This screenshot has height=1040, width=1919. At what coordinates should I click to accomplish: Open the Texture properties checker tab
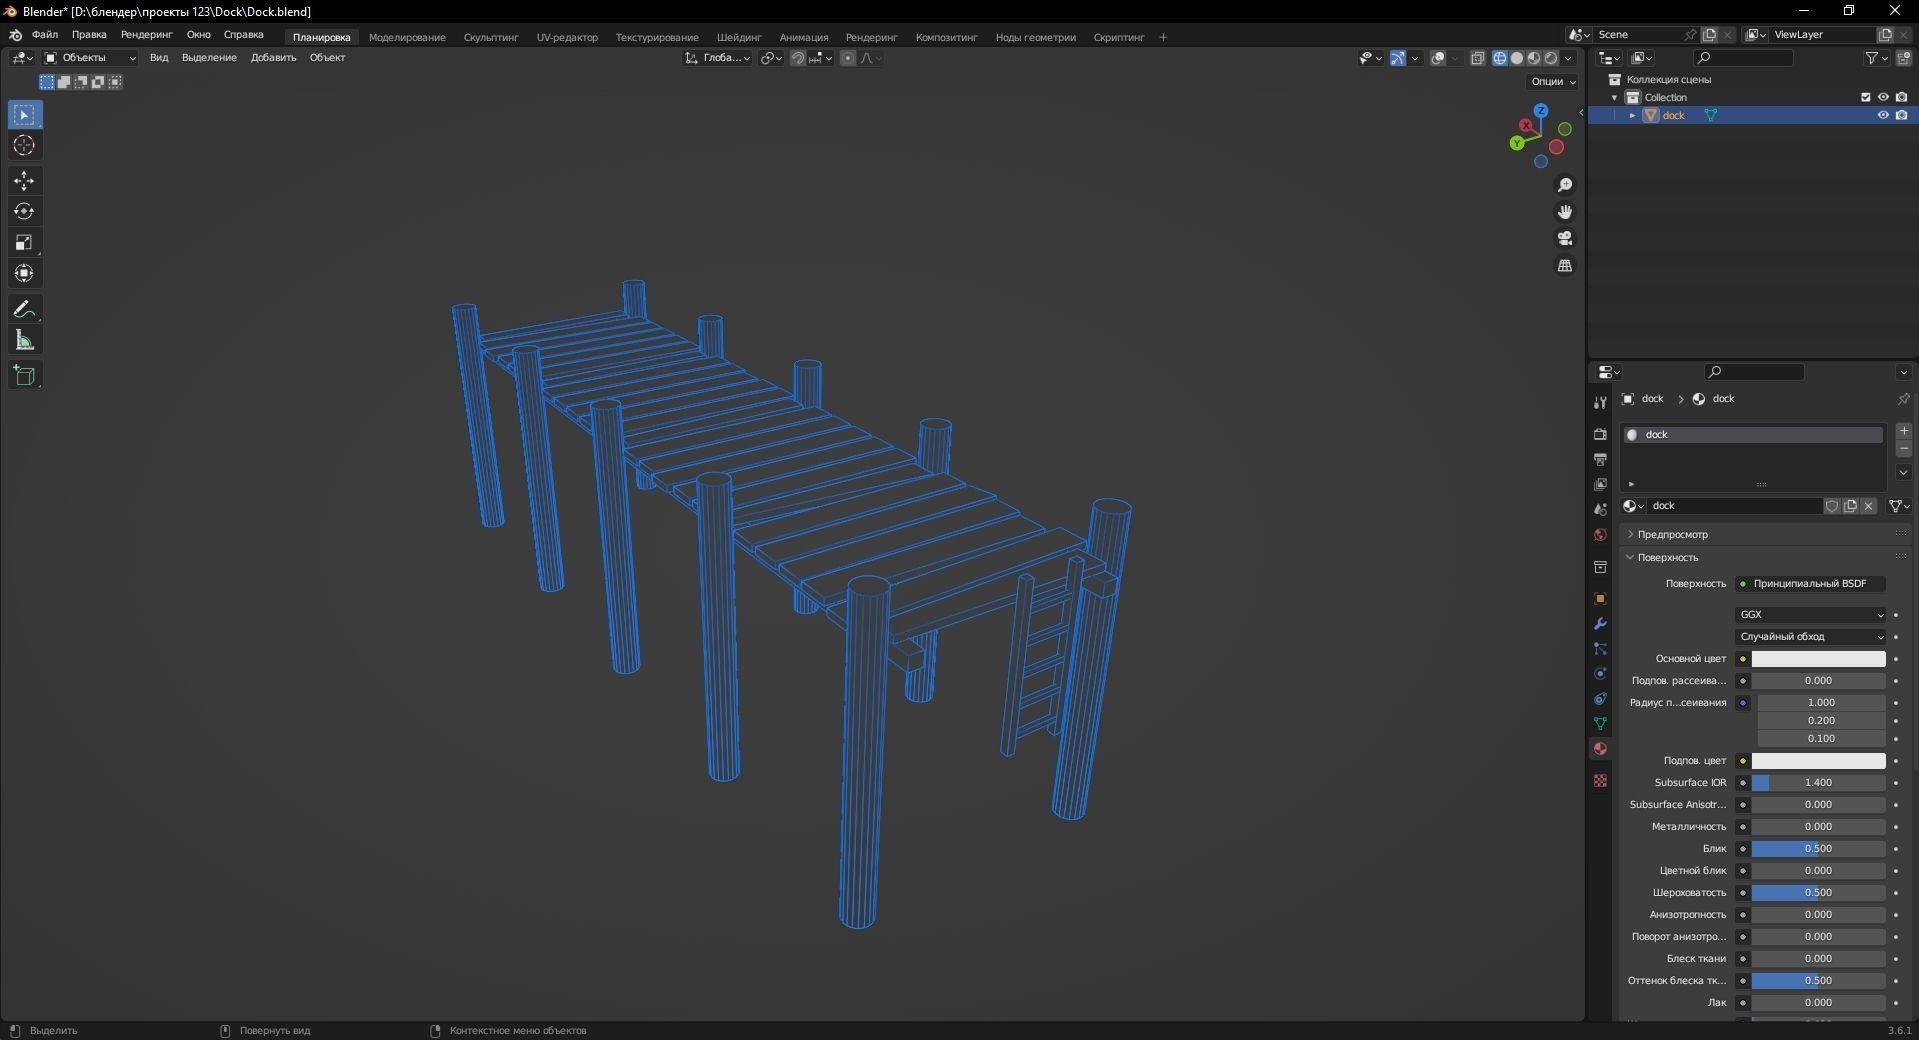1600,780
